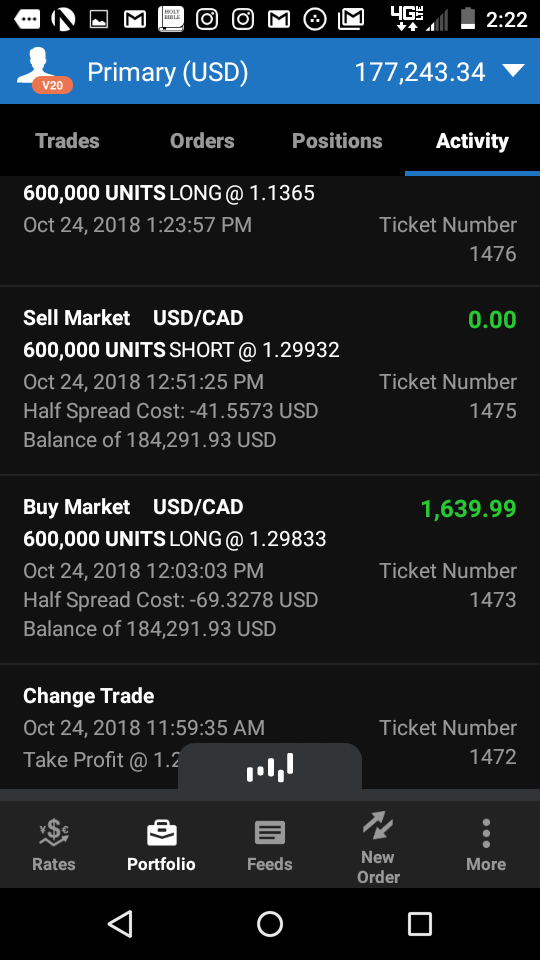
Task: Open Sell Market USD/CAD ticket 1475
Action: pos(270,380)
